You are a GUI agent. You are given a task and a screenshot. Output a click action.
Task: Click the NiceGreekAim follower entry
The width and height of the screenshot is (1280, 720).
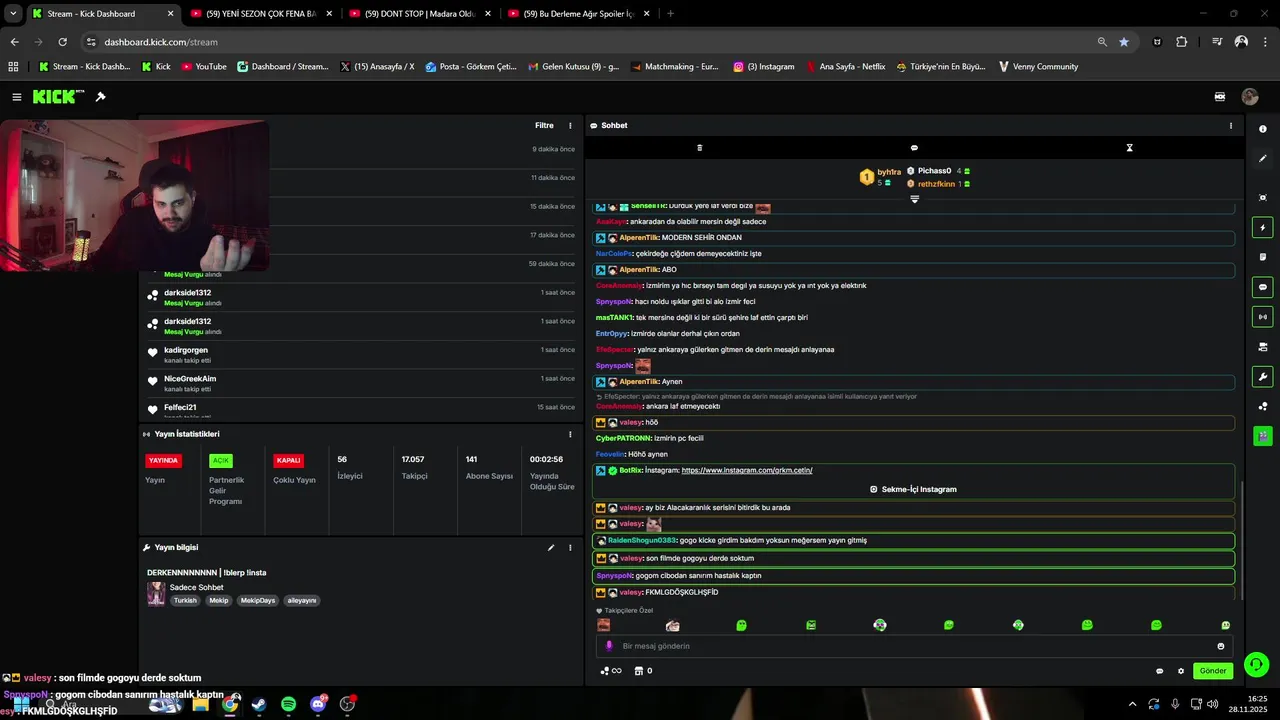[190, 379]
